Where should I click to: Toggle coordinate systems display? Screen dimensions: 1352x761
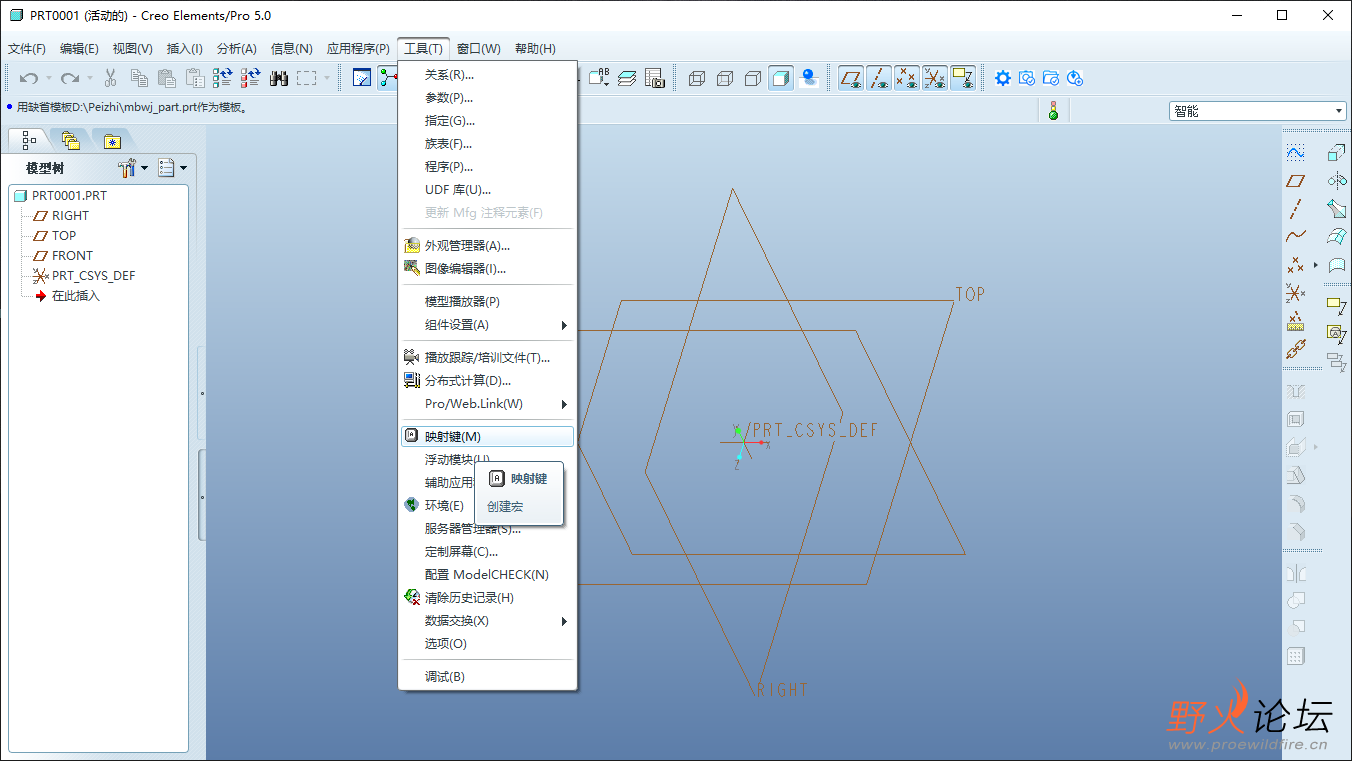pos(935,78)
